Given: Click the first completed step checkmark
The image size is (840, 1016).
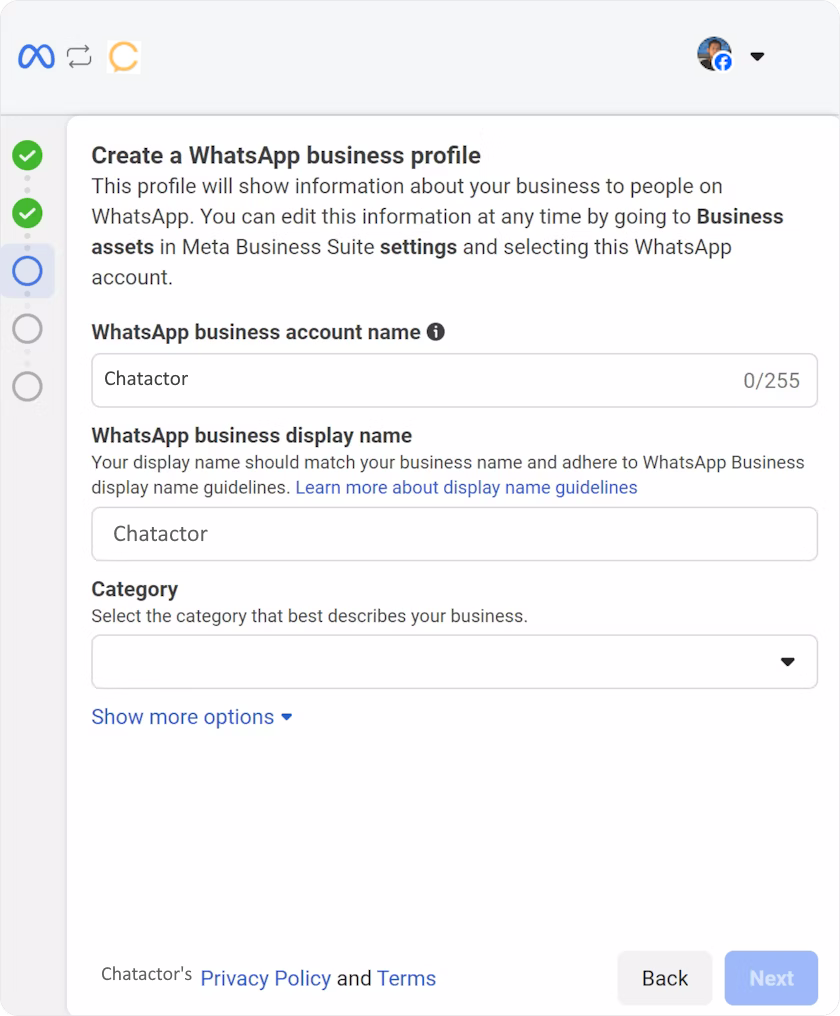Looking at the screenshot, I should click(27, 155).
